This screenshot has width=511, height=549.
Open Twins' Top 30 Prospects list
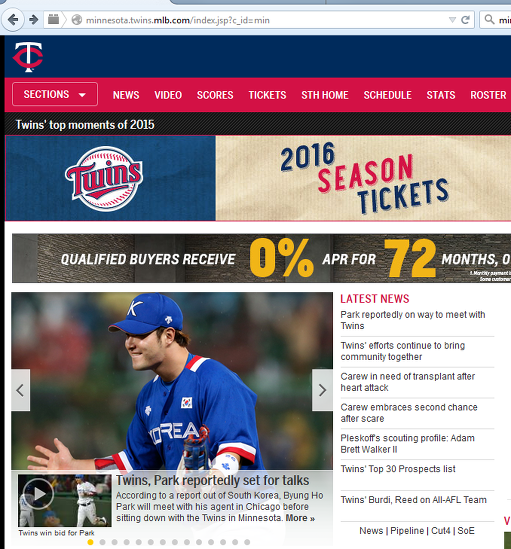point(398,469)
